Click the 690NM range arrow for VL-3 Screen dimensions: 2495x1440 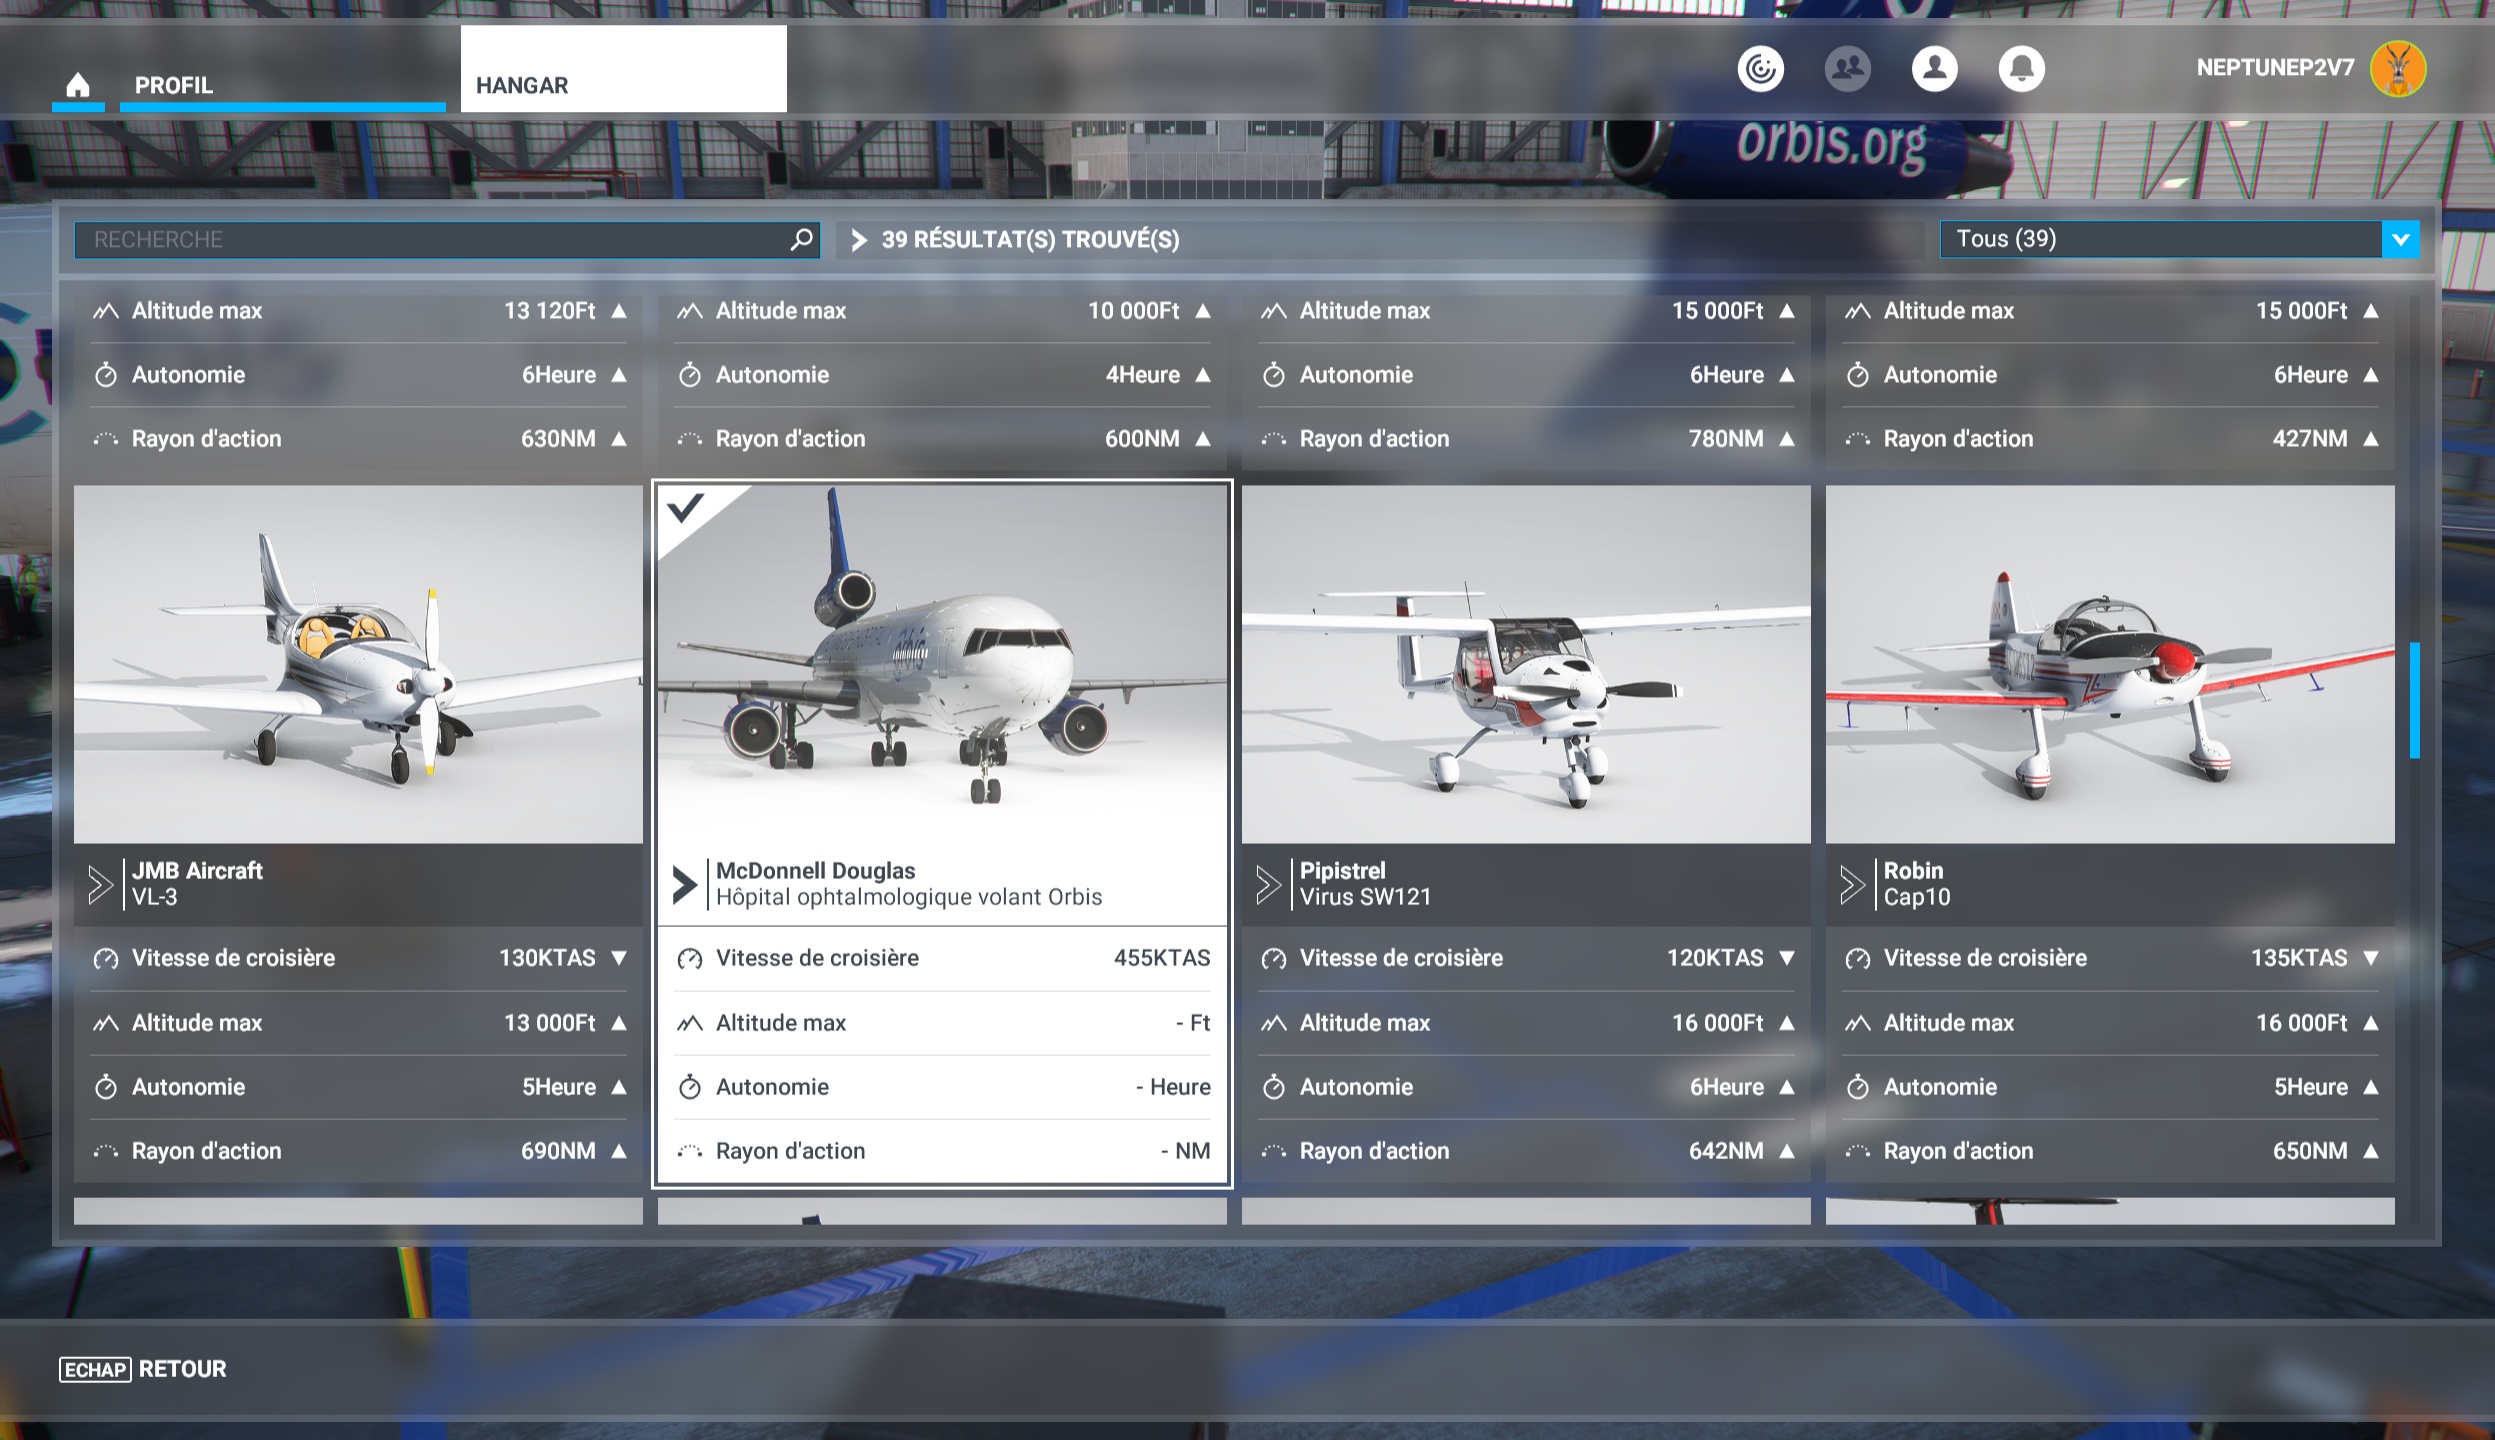(x=619, y=1151)
